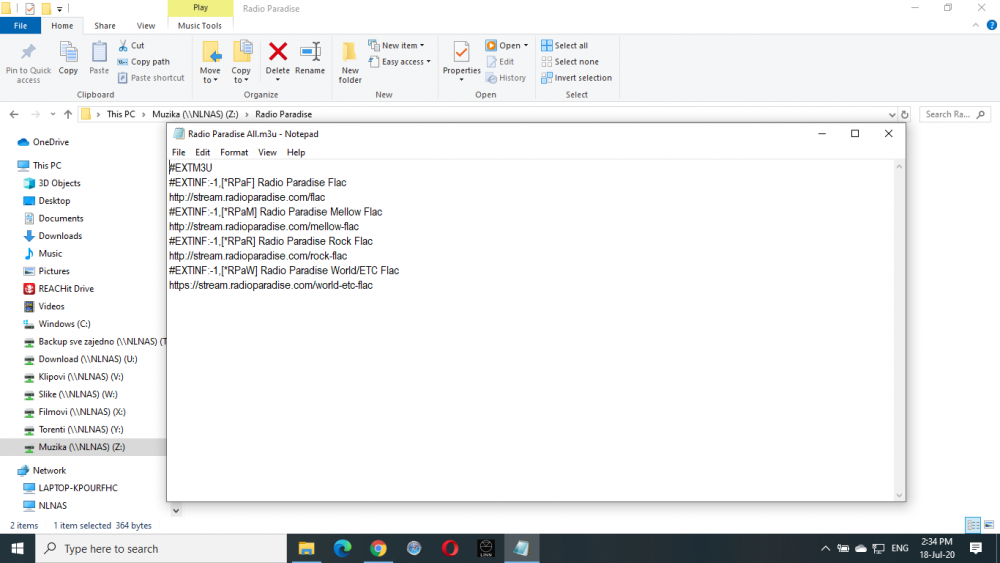The width and height of the screenshot is (1000, 563).
Task: Click Select all in ribbon
Action: 564,45
